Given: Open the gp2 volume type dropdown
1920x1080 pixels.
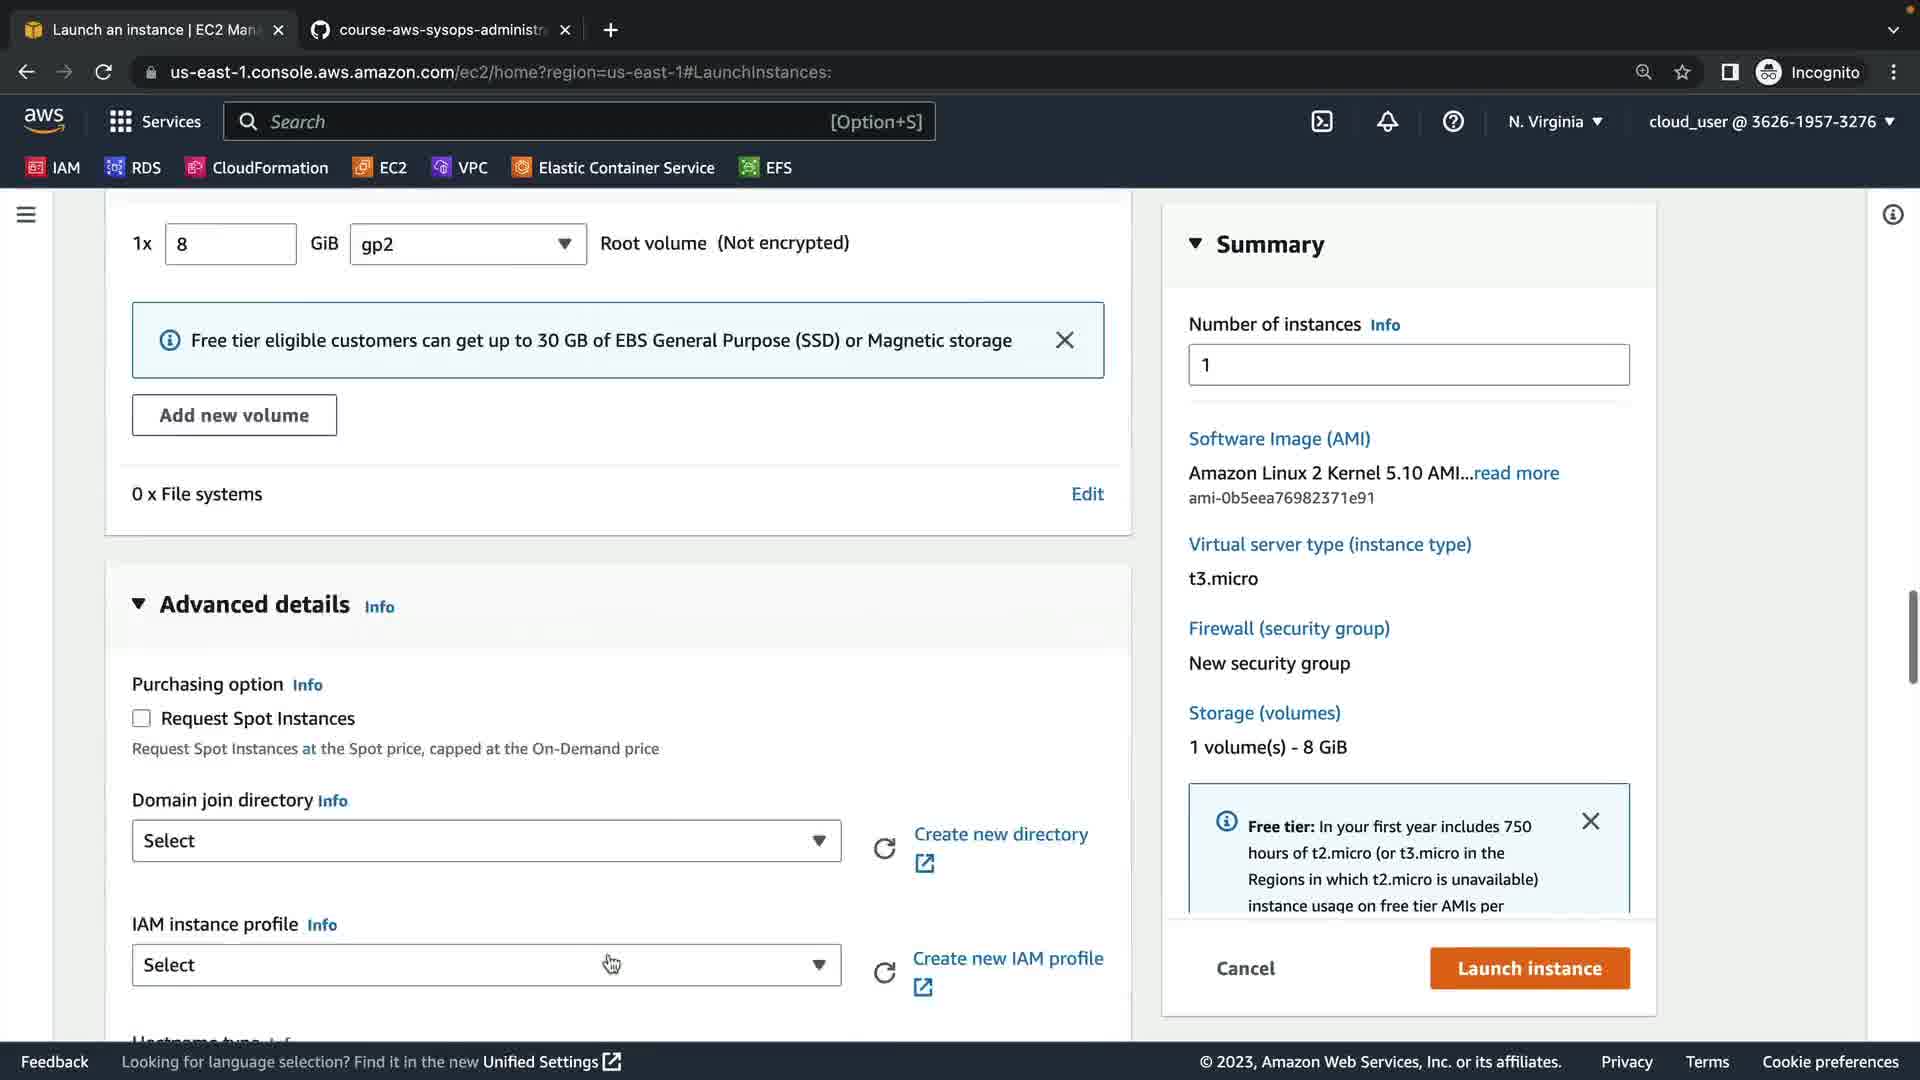Looking at the screenshot, I should (468, 244).
